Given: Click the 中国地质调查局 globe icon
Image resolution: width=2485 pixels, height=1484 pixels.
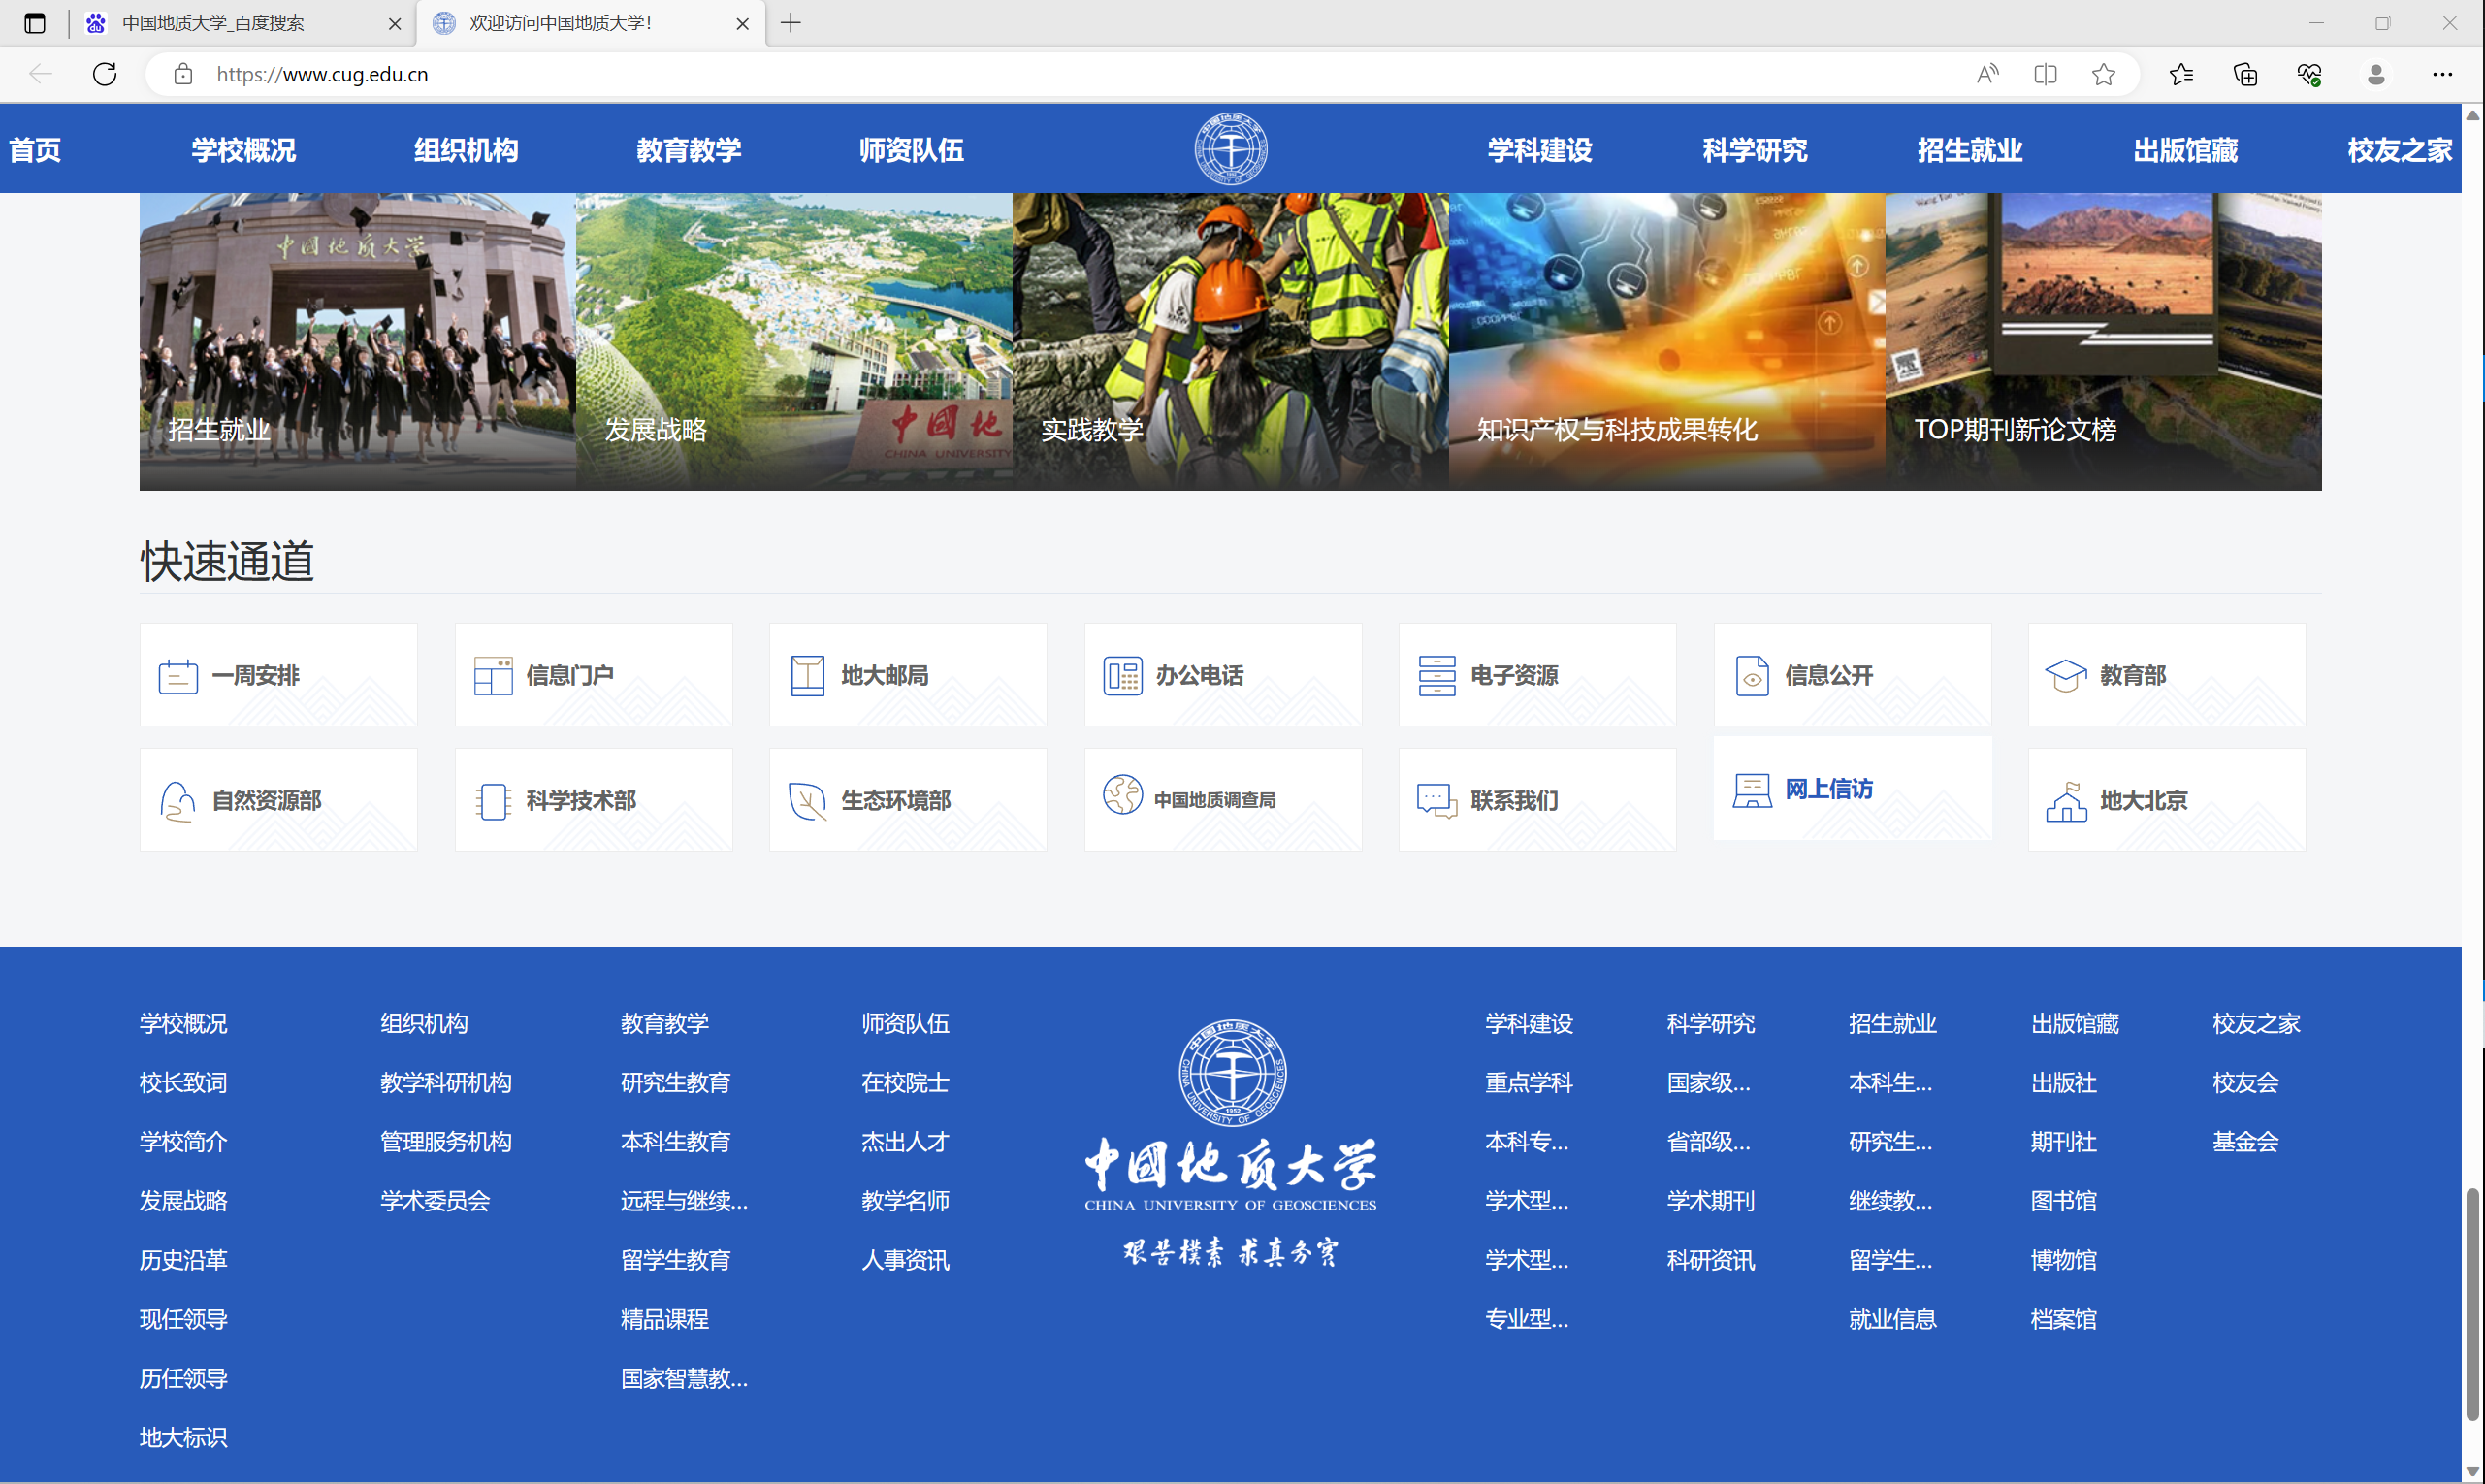Looking at the screenshot, I should pos(1122,795).
